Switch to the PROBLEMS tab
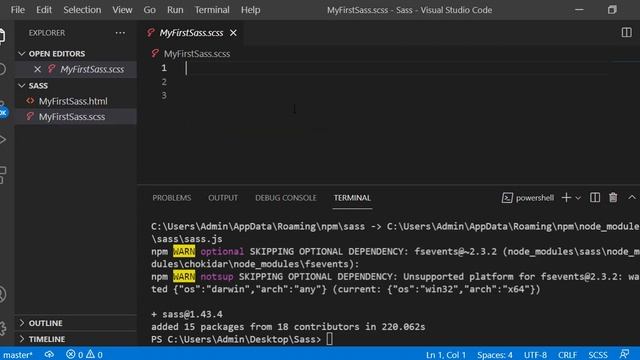The width and height of the screenshot is (640, 360). (x=171, y=198)
